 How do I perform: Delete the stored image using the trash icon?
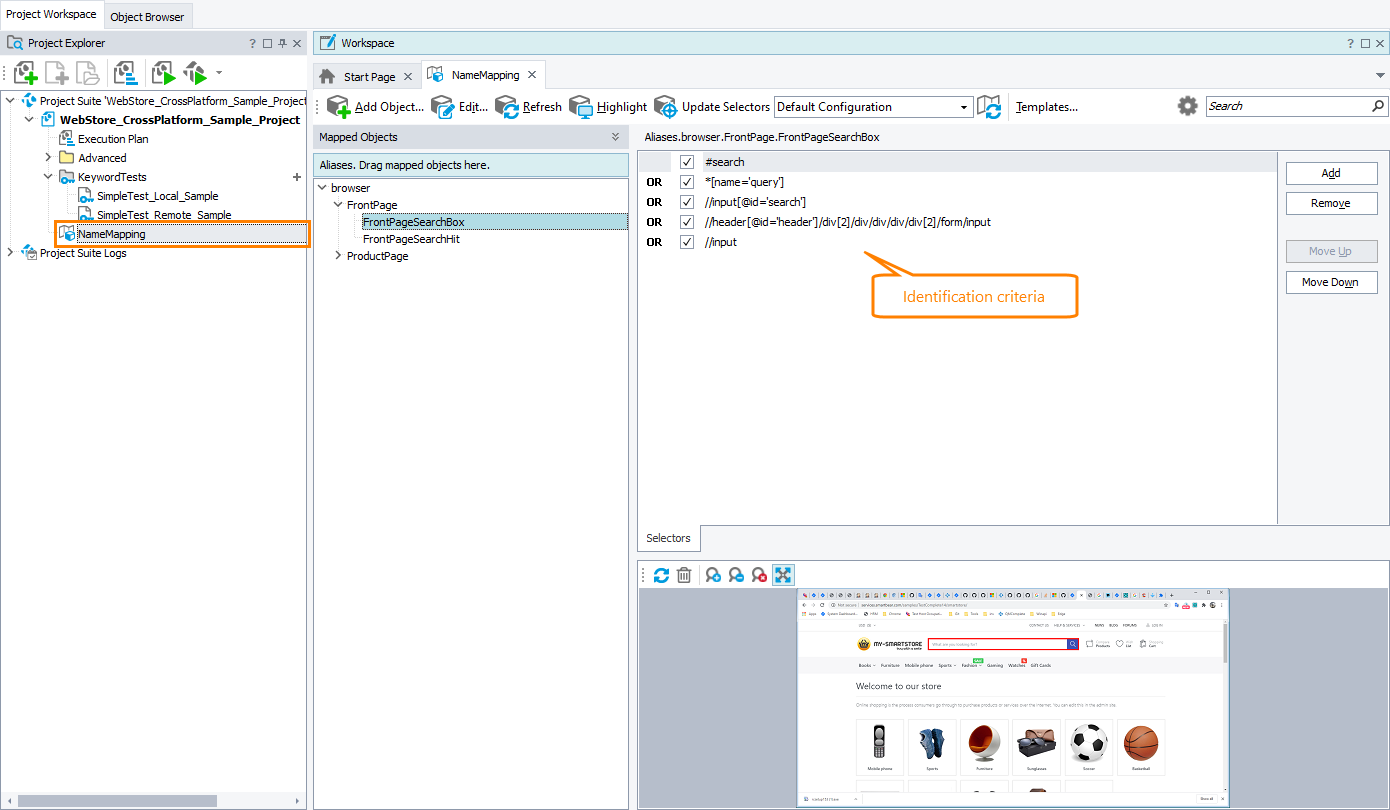[x=685, y=574]
